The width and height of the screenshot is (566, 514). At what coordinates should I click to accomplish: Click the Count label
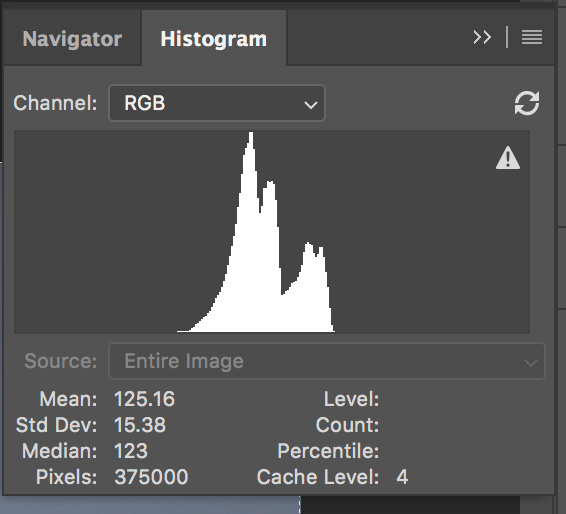[347, 425]
